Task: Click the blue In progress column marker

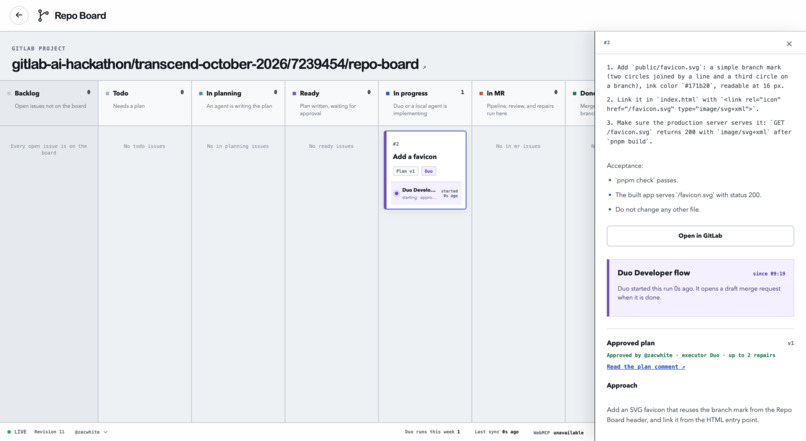Action: click(388, 94)
